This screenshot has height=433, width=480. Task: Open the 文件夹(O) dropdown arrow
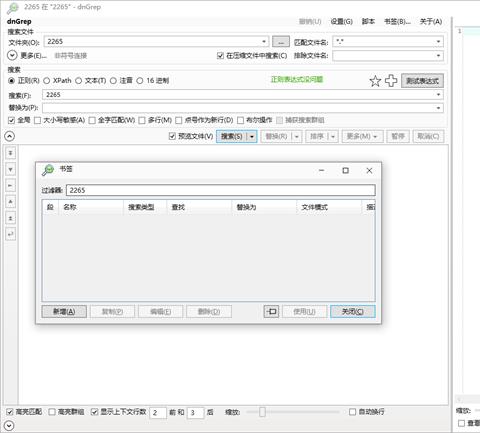[x=264, y=42]
